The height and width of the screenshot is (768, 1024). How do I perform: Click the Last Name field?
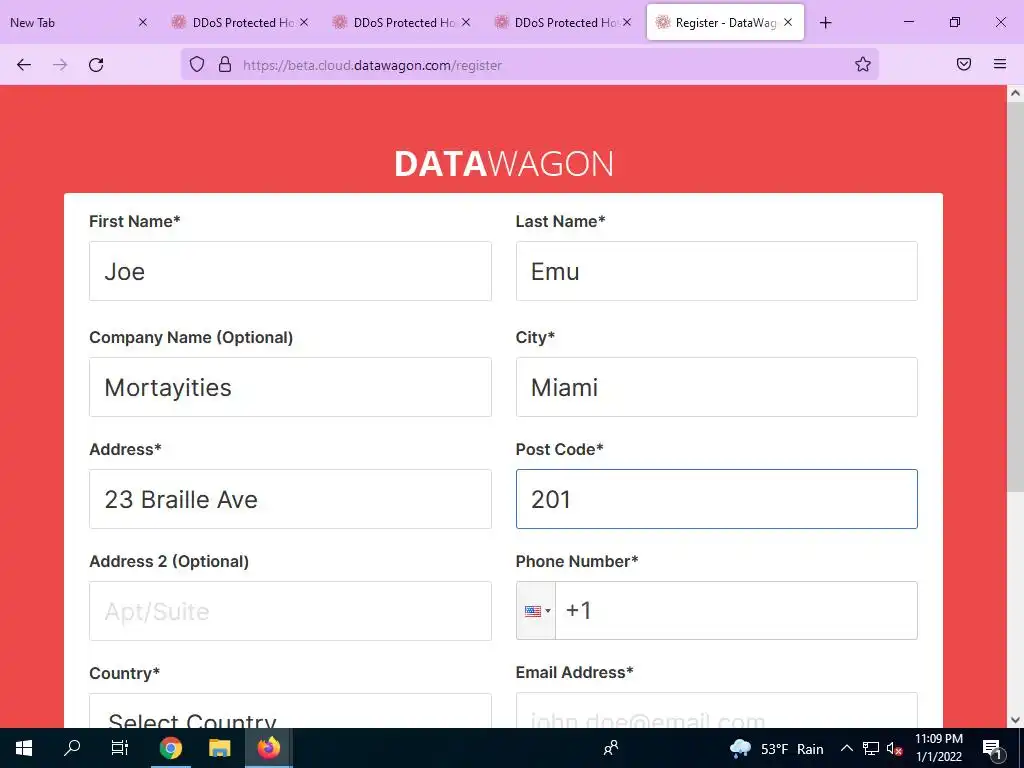coord(716,271)
